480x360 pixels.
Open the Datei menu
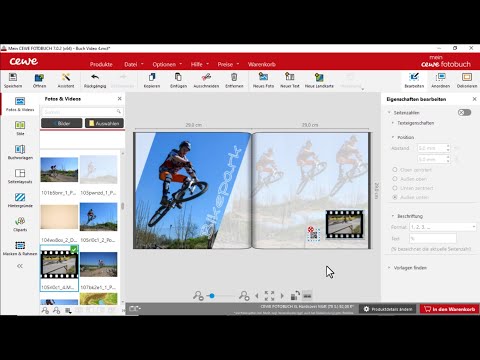tap(133, 64)
